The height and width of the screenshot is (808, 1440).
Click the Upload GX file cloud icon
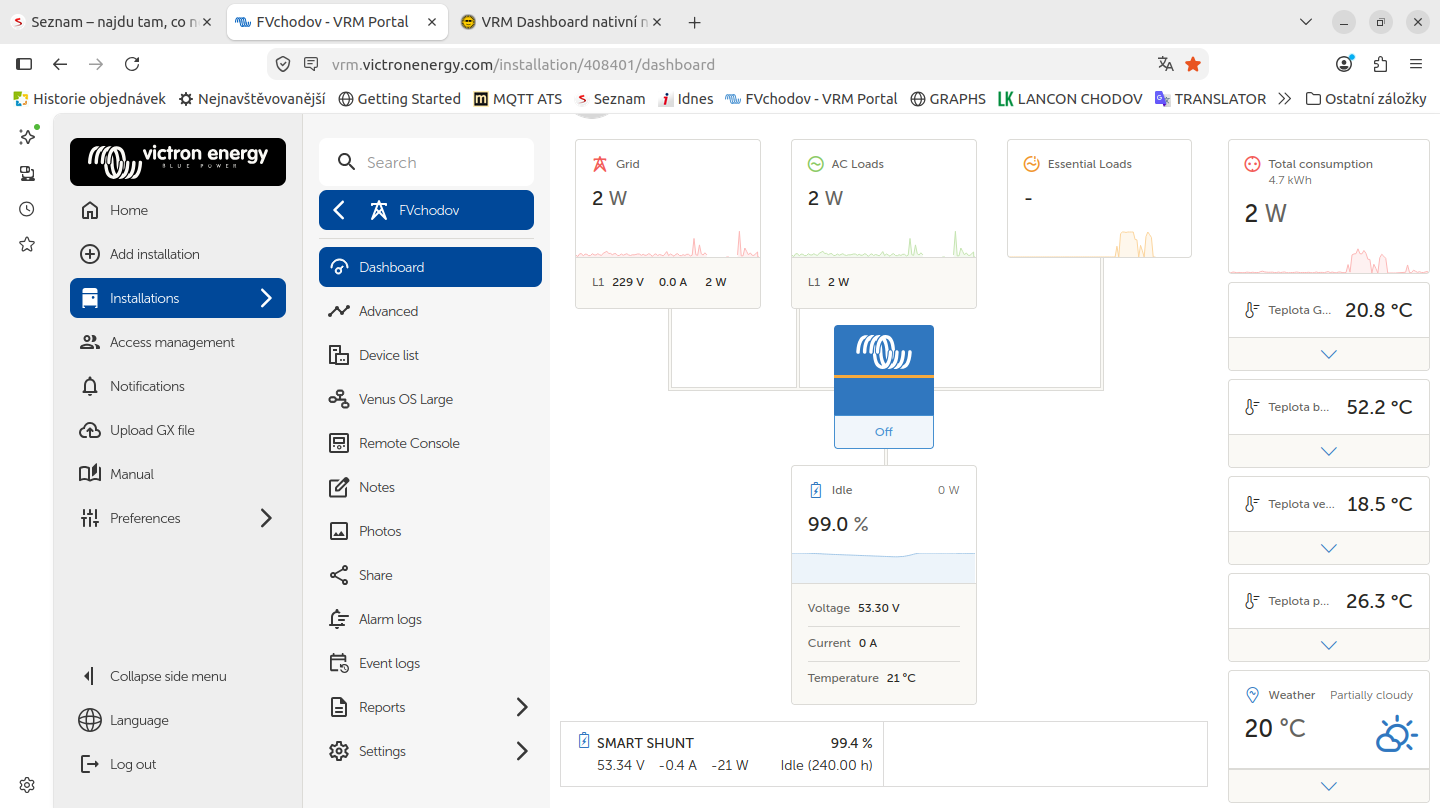[90, 430]
